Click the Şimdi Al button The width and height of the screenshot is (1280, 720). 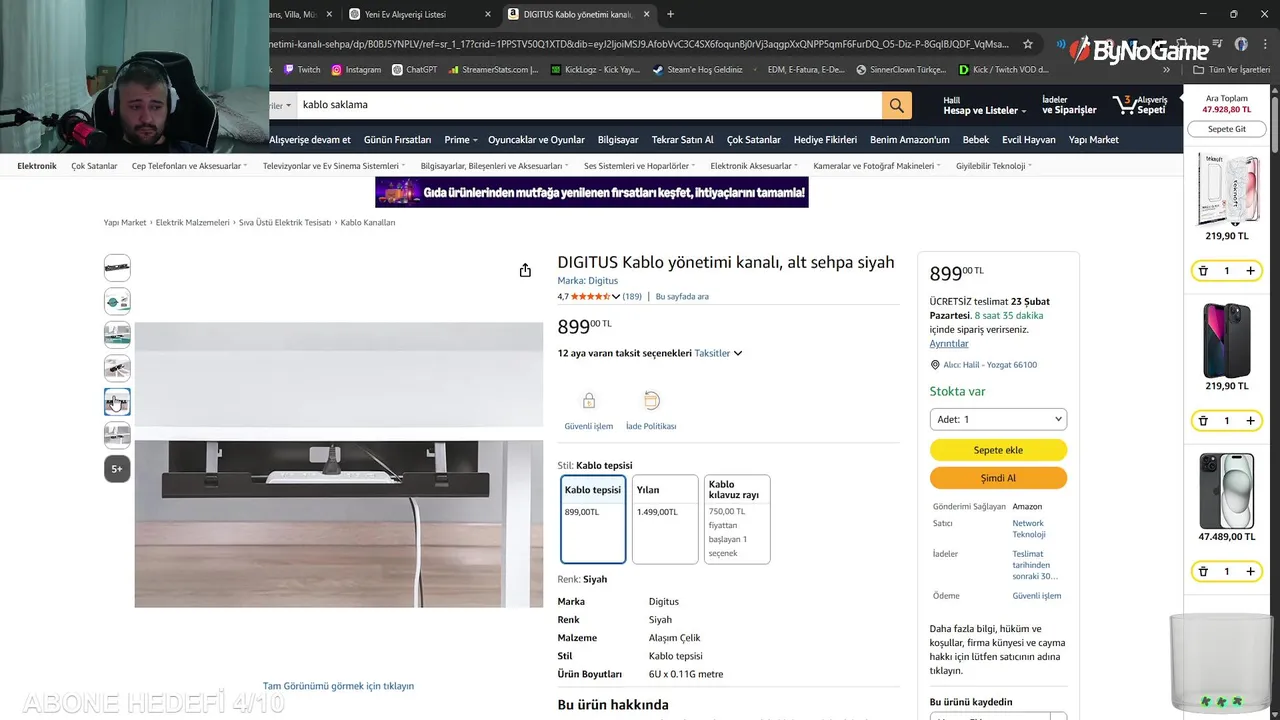coord(998,478)
